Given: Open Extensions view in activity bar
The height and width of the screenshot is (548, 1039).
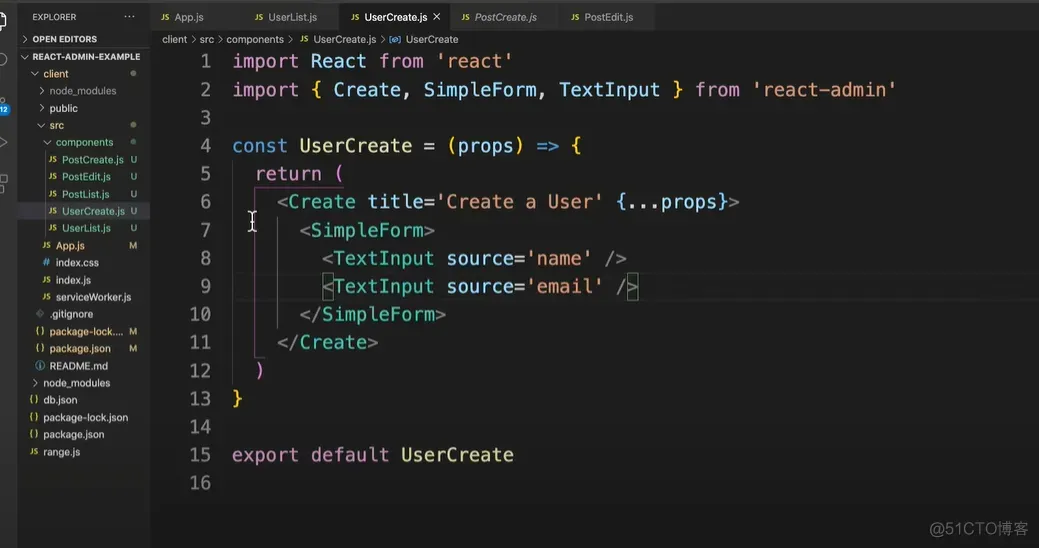Looking at the screenshot, I should 3,184.
